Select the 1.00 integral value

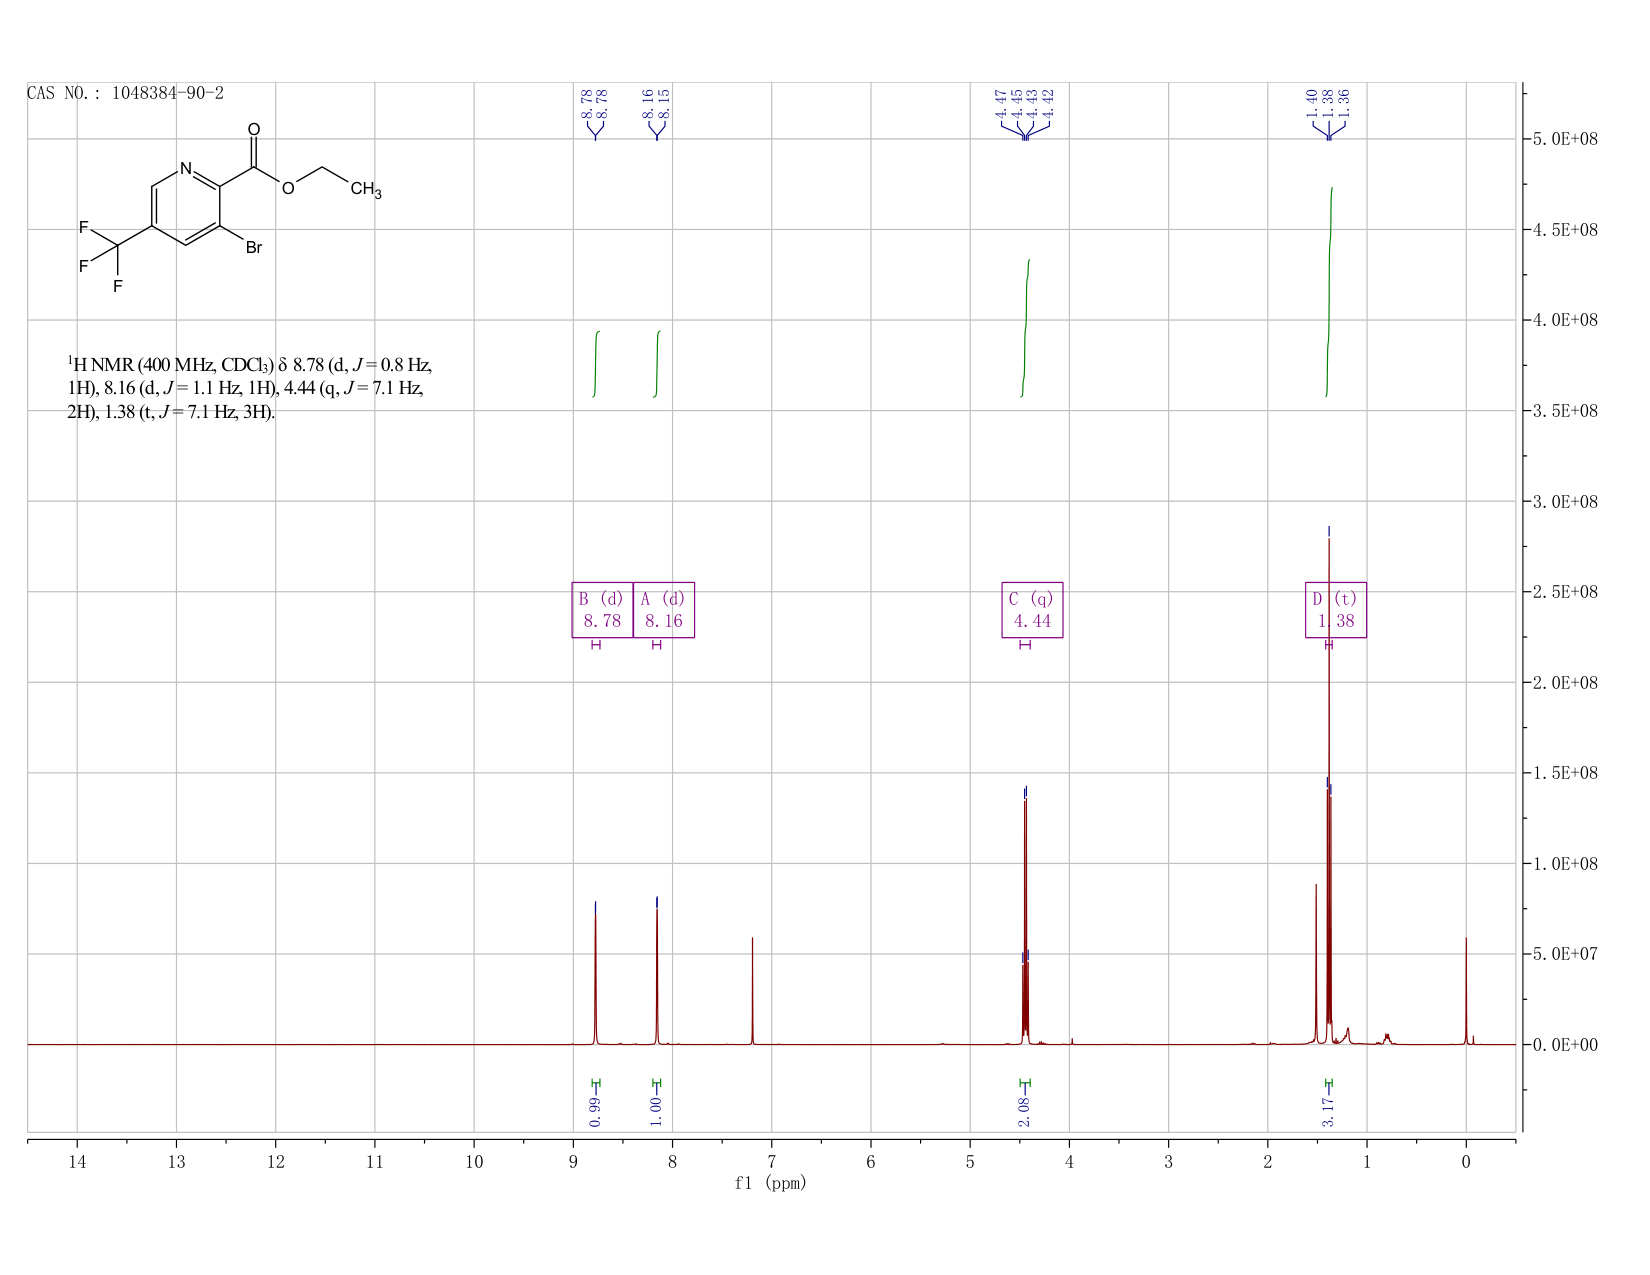pyautogui.click(x=657, y=1111)
